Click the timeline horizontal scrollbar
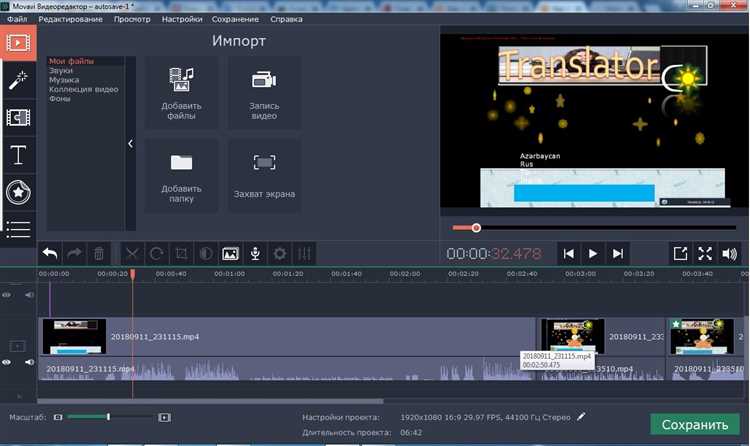Screen dimensions: 750x446 coord(210,401)
